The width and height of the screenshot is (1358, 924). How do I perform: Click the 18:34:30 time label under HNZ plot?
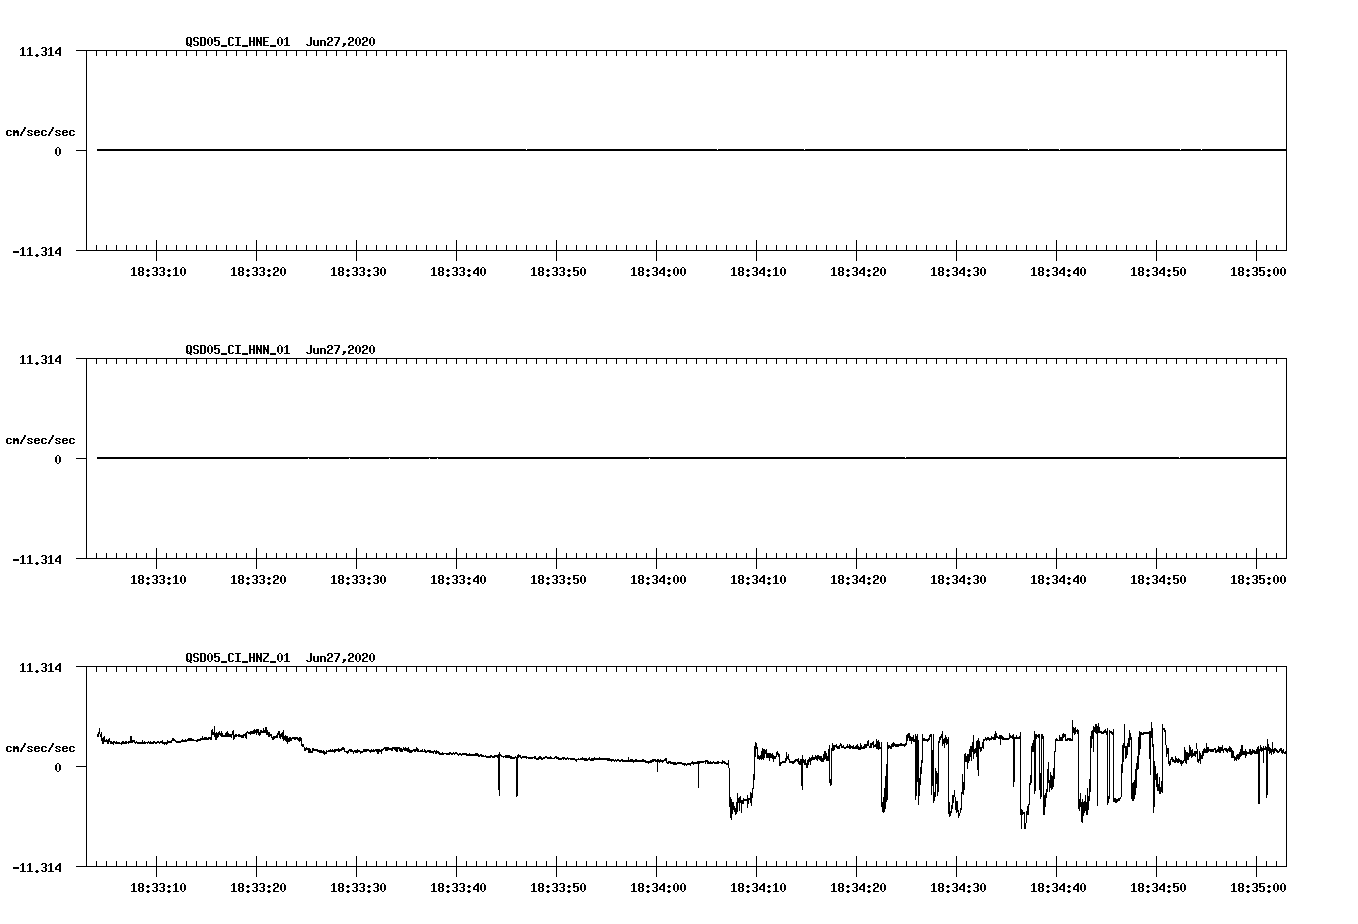click(958, 888)
